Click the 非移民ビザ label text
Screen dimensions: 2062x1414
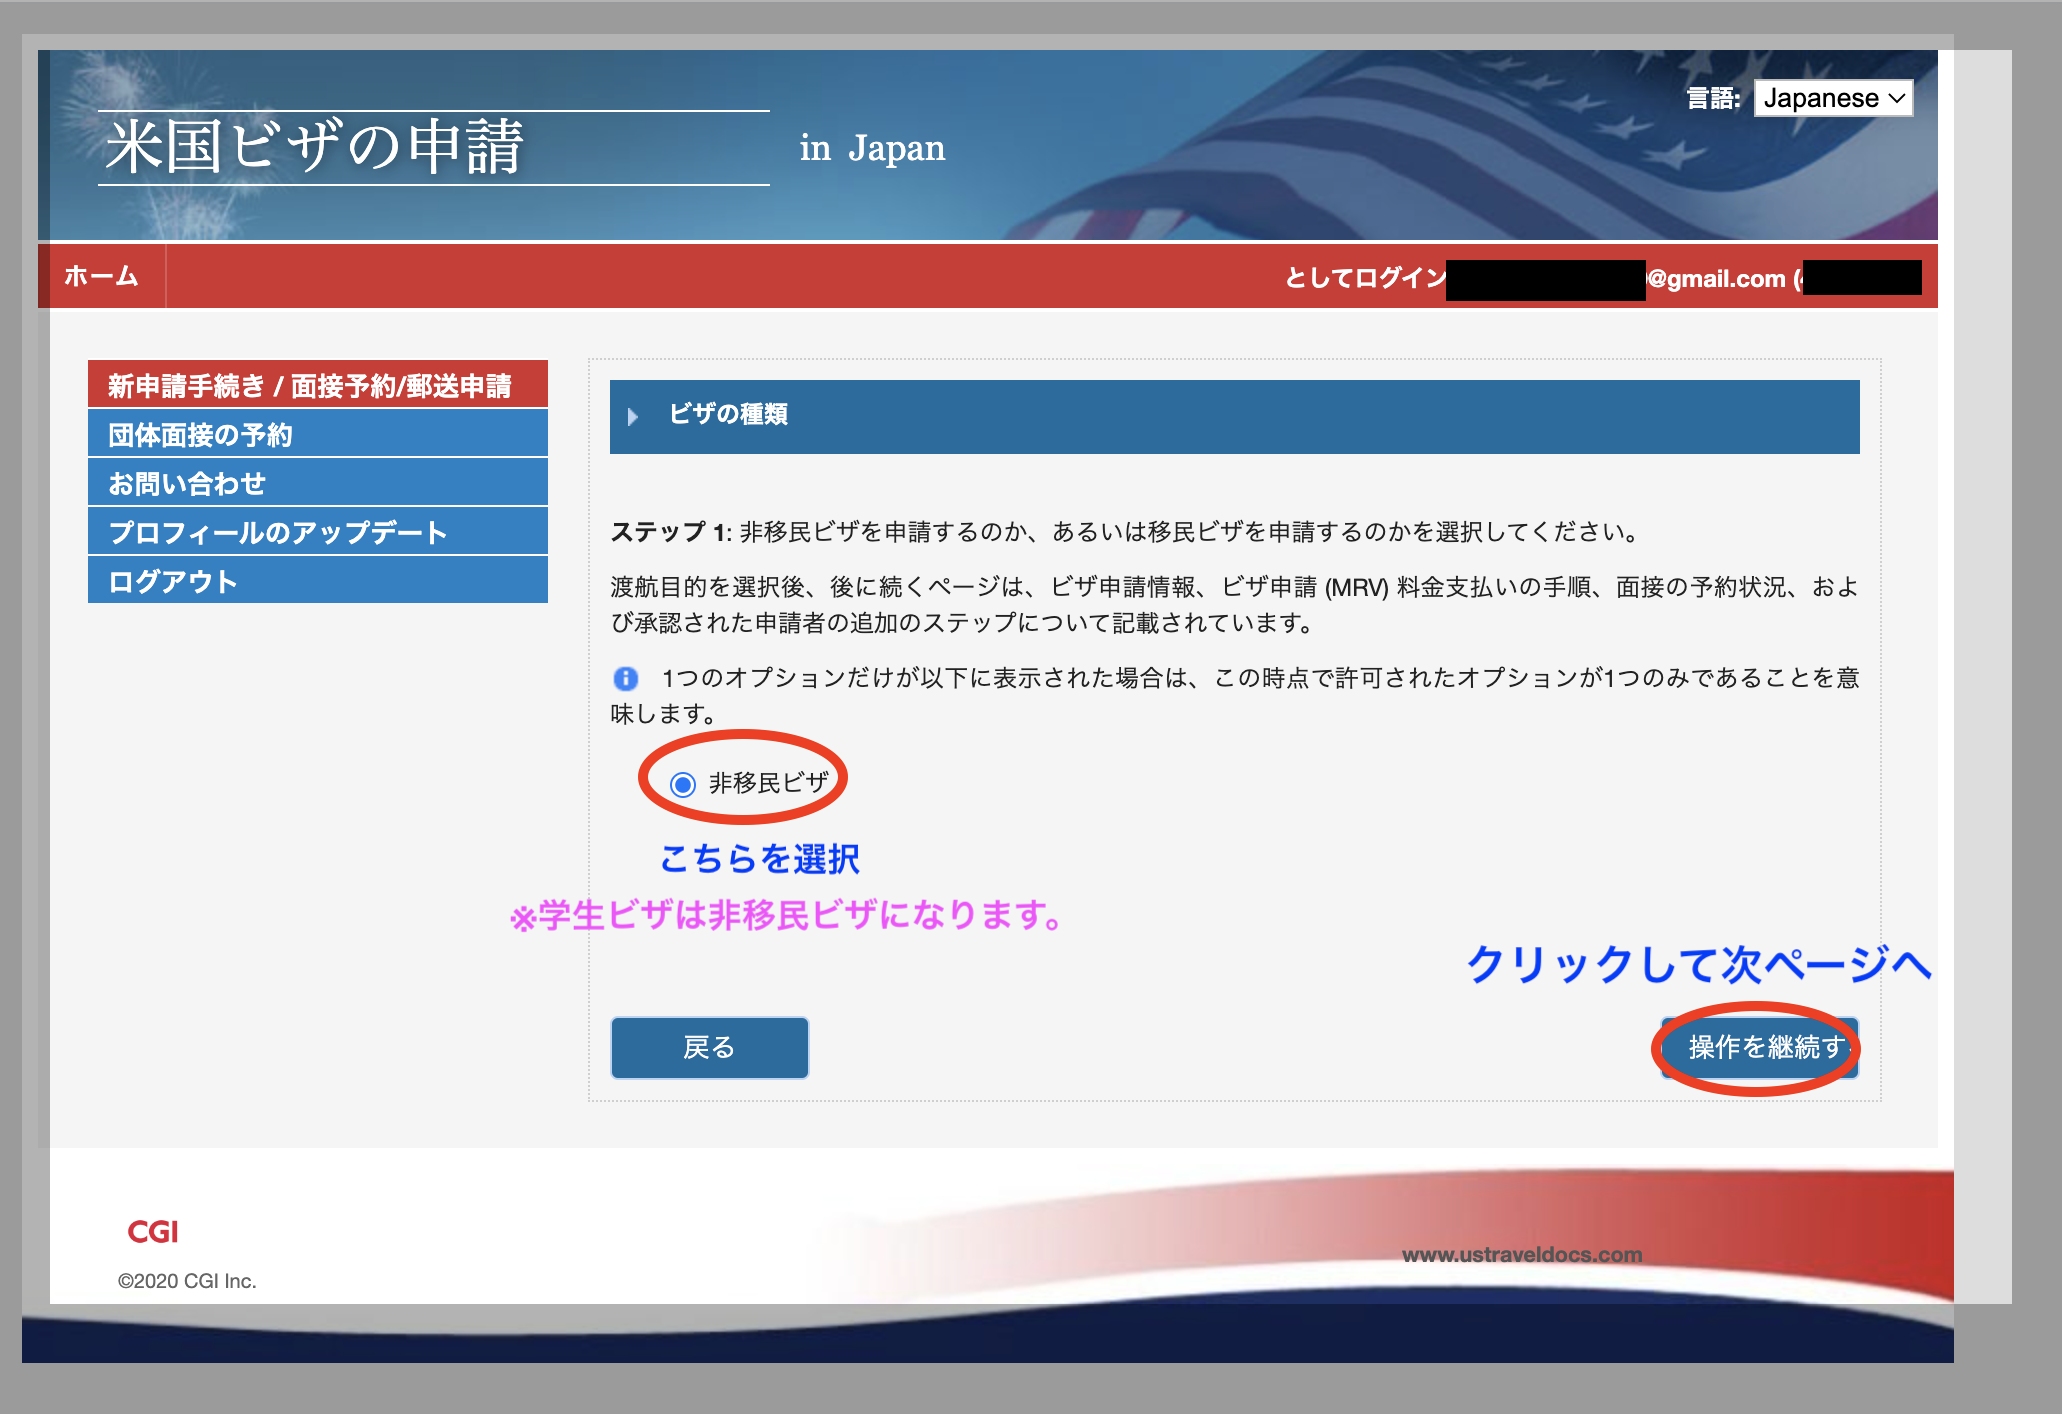pyautogui.click(x=768, y=783)
